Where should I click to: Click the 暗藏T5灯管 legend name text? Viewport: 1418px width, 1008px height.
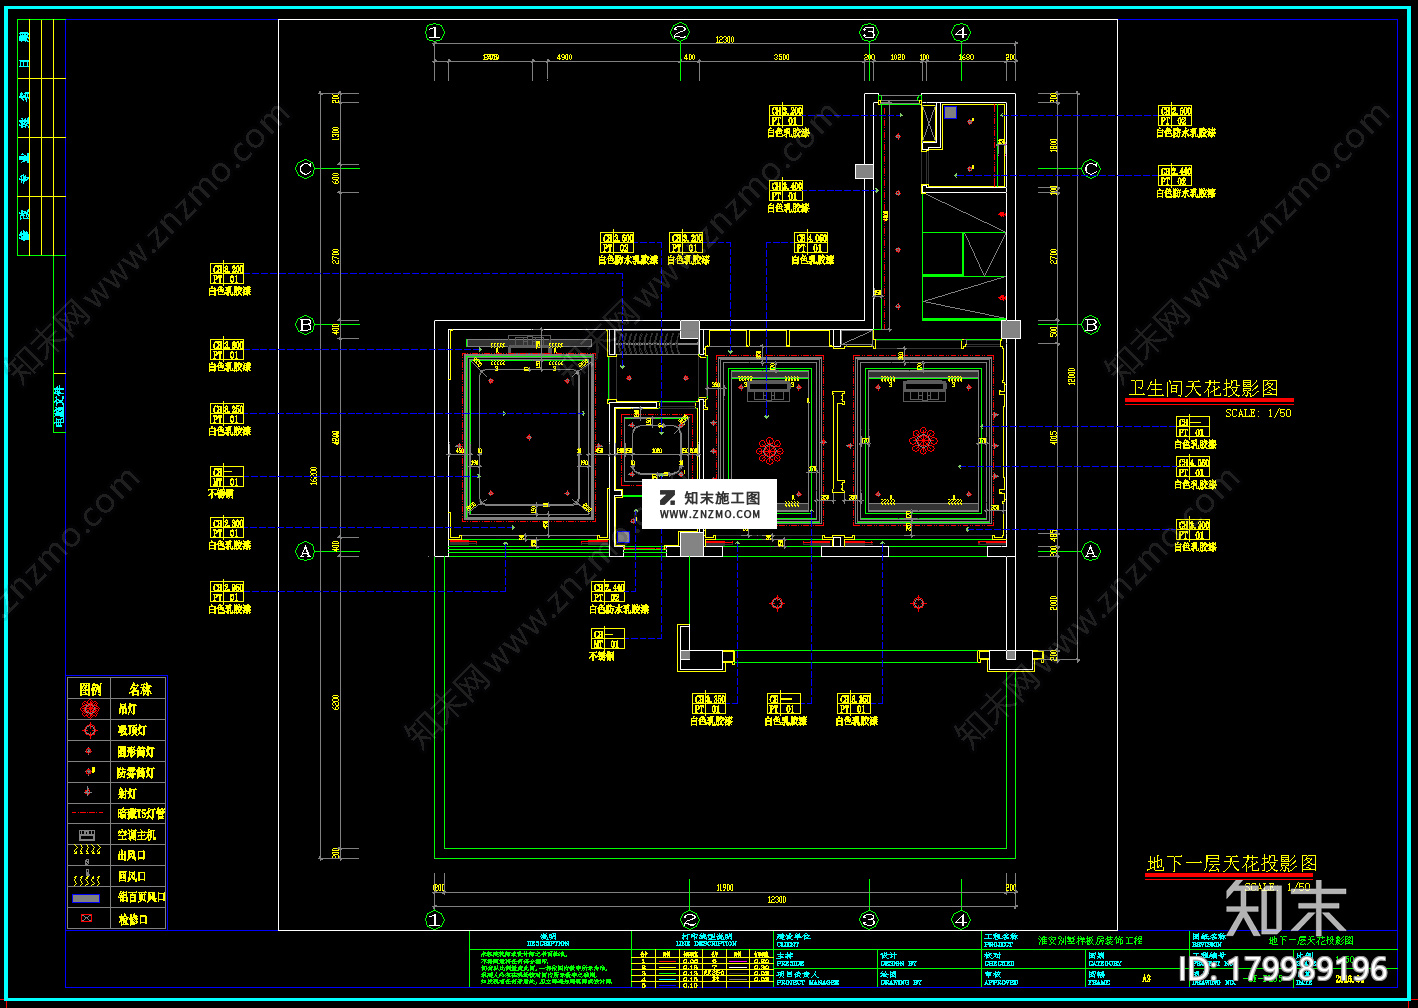click(141, 814)
